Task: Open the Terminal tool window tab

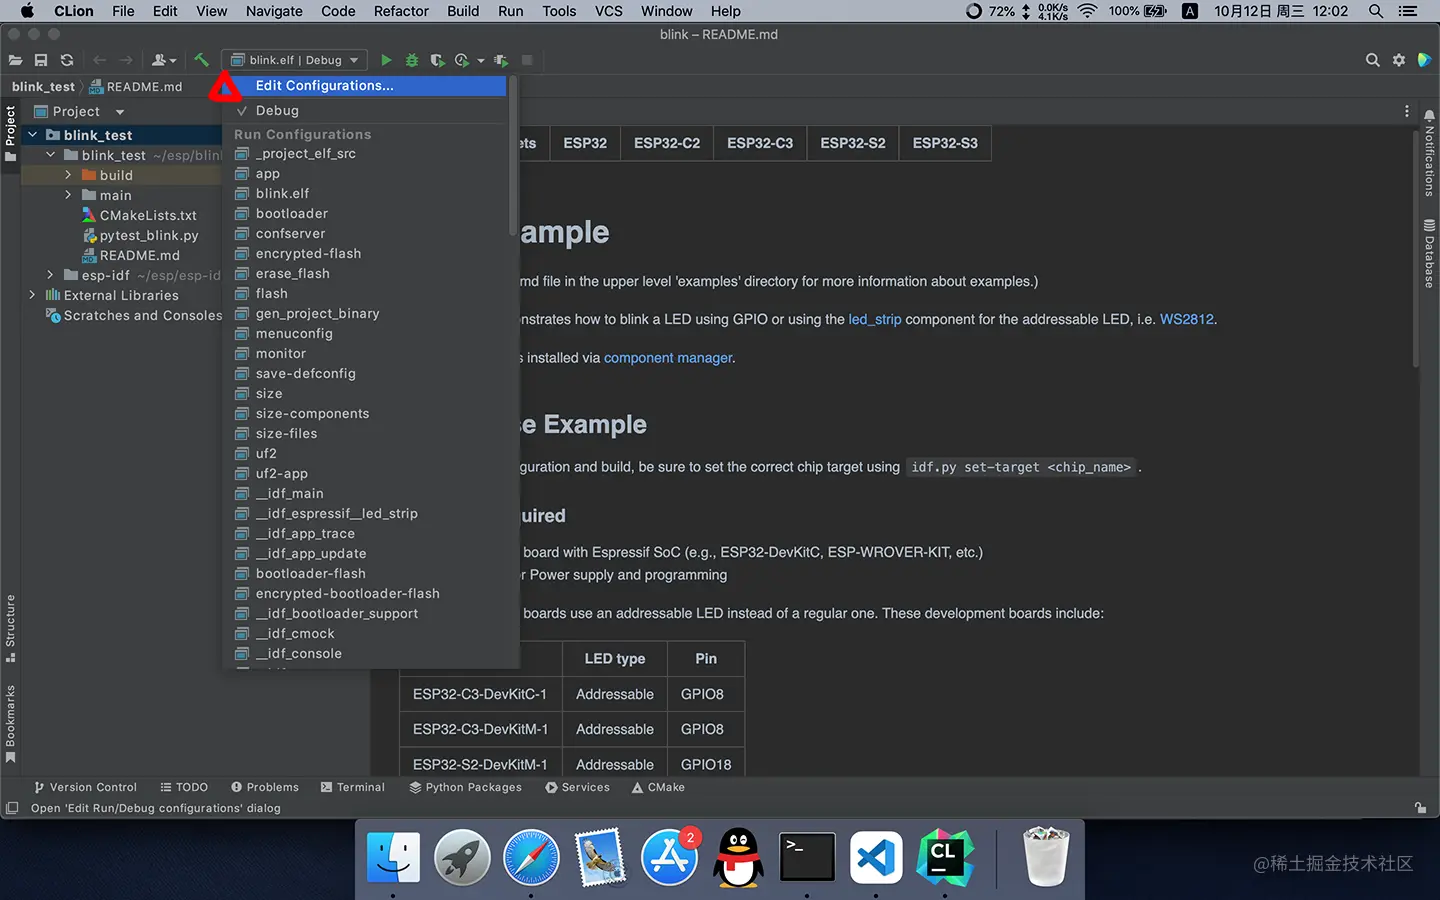Action: point(352,788)
